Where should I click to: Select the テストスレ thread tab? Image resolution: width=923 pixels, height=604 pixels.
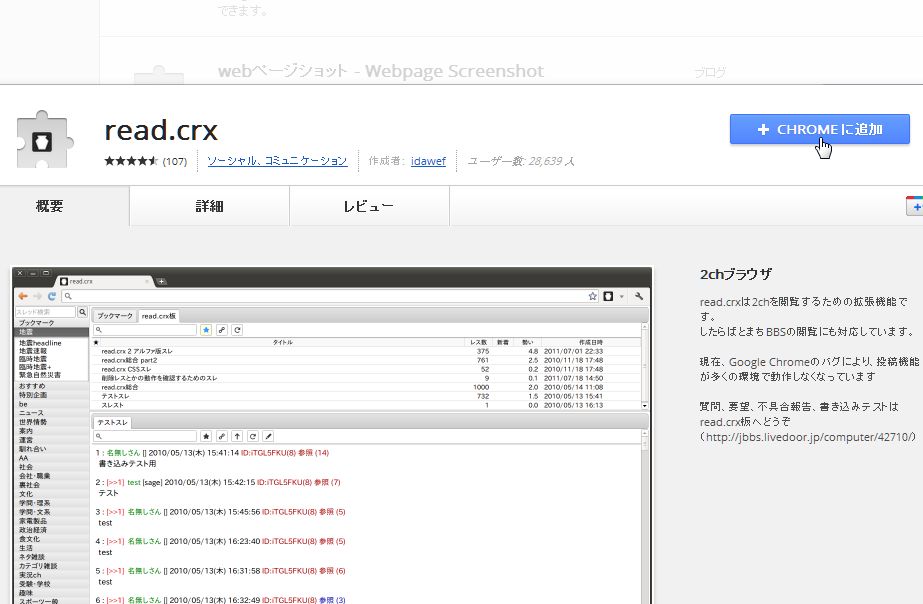click(112, 422)
